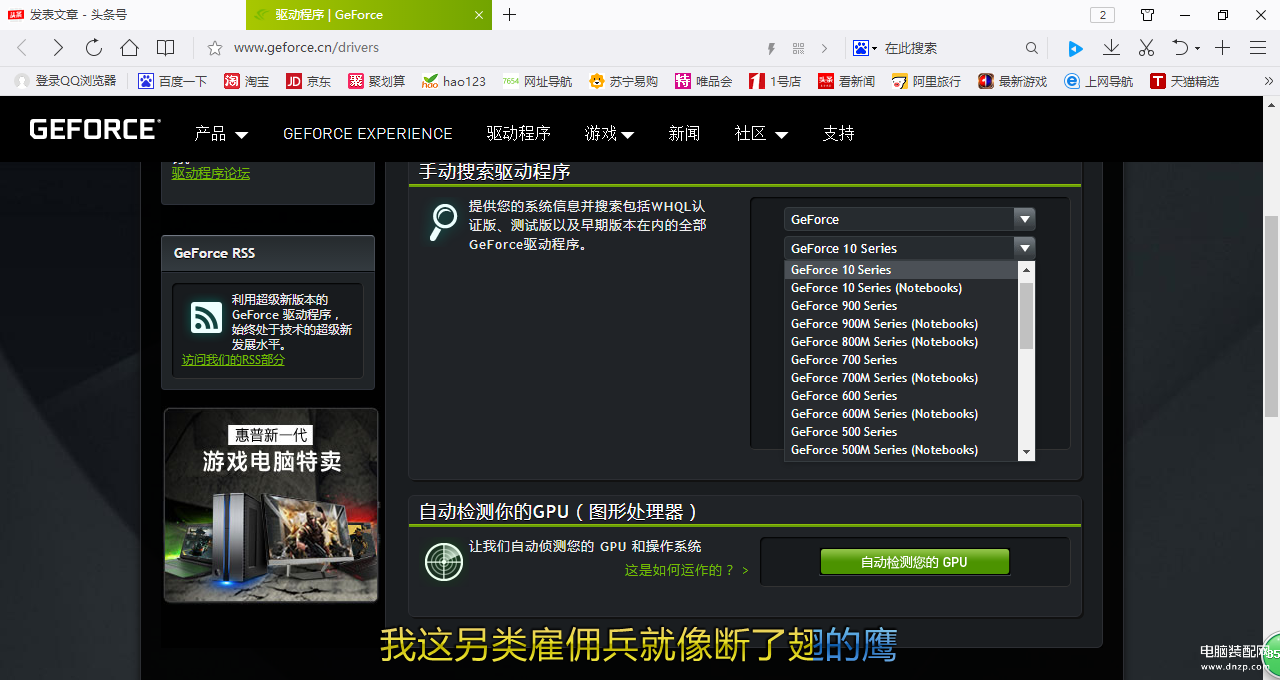The height and width of the screenshot is (680, 1280).
Task: Click the lightning speed-mode icon in address bar
Action: coord(771,48)
